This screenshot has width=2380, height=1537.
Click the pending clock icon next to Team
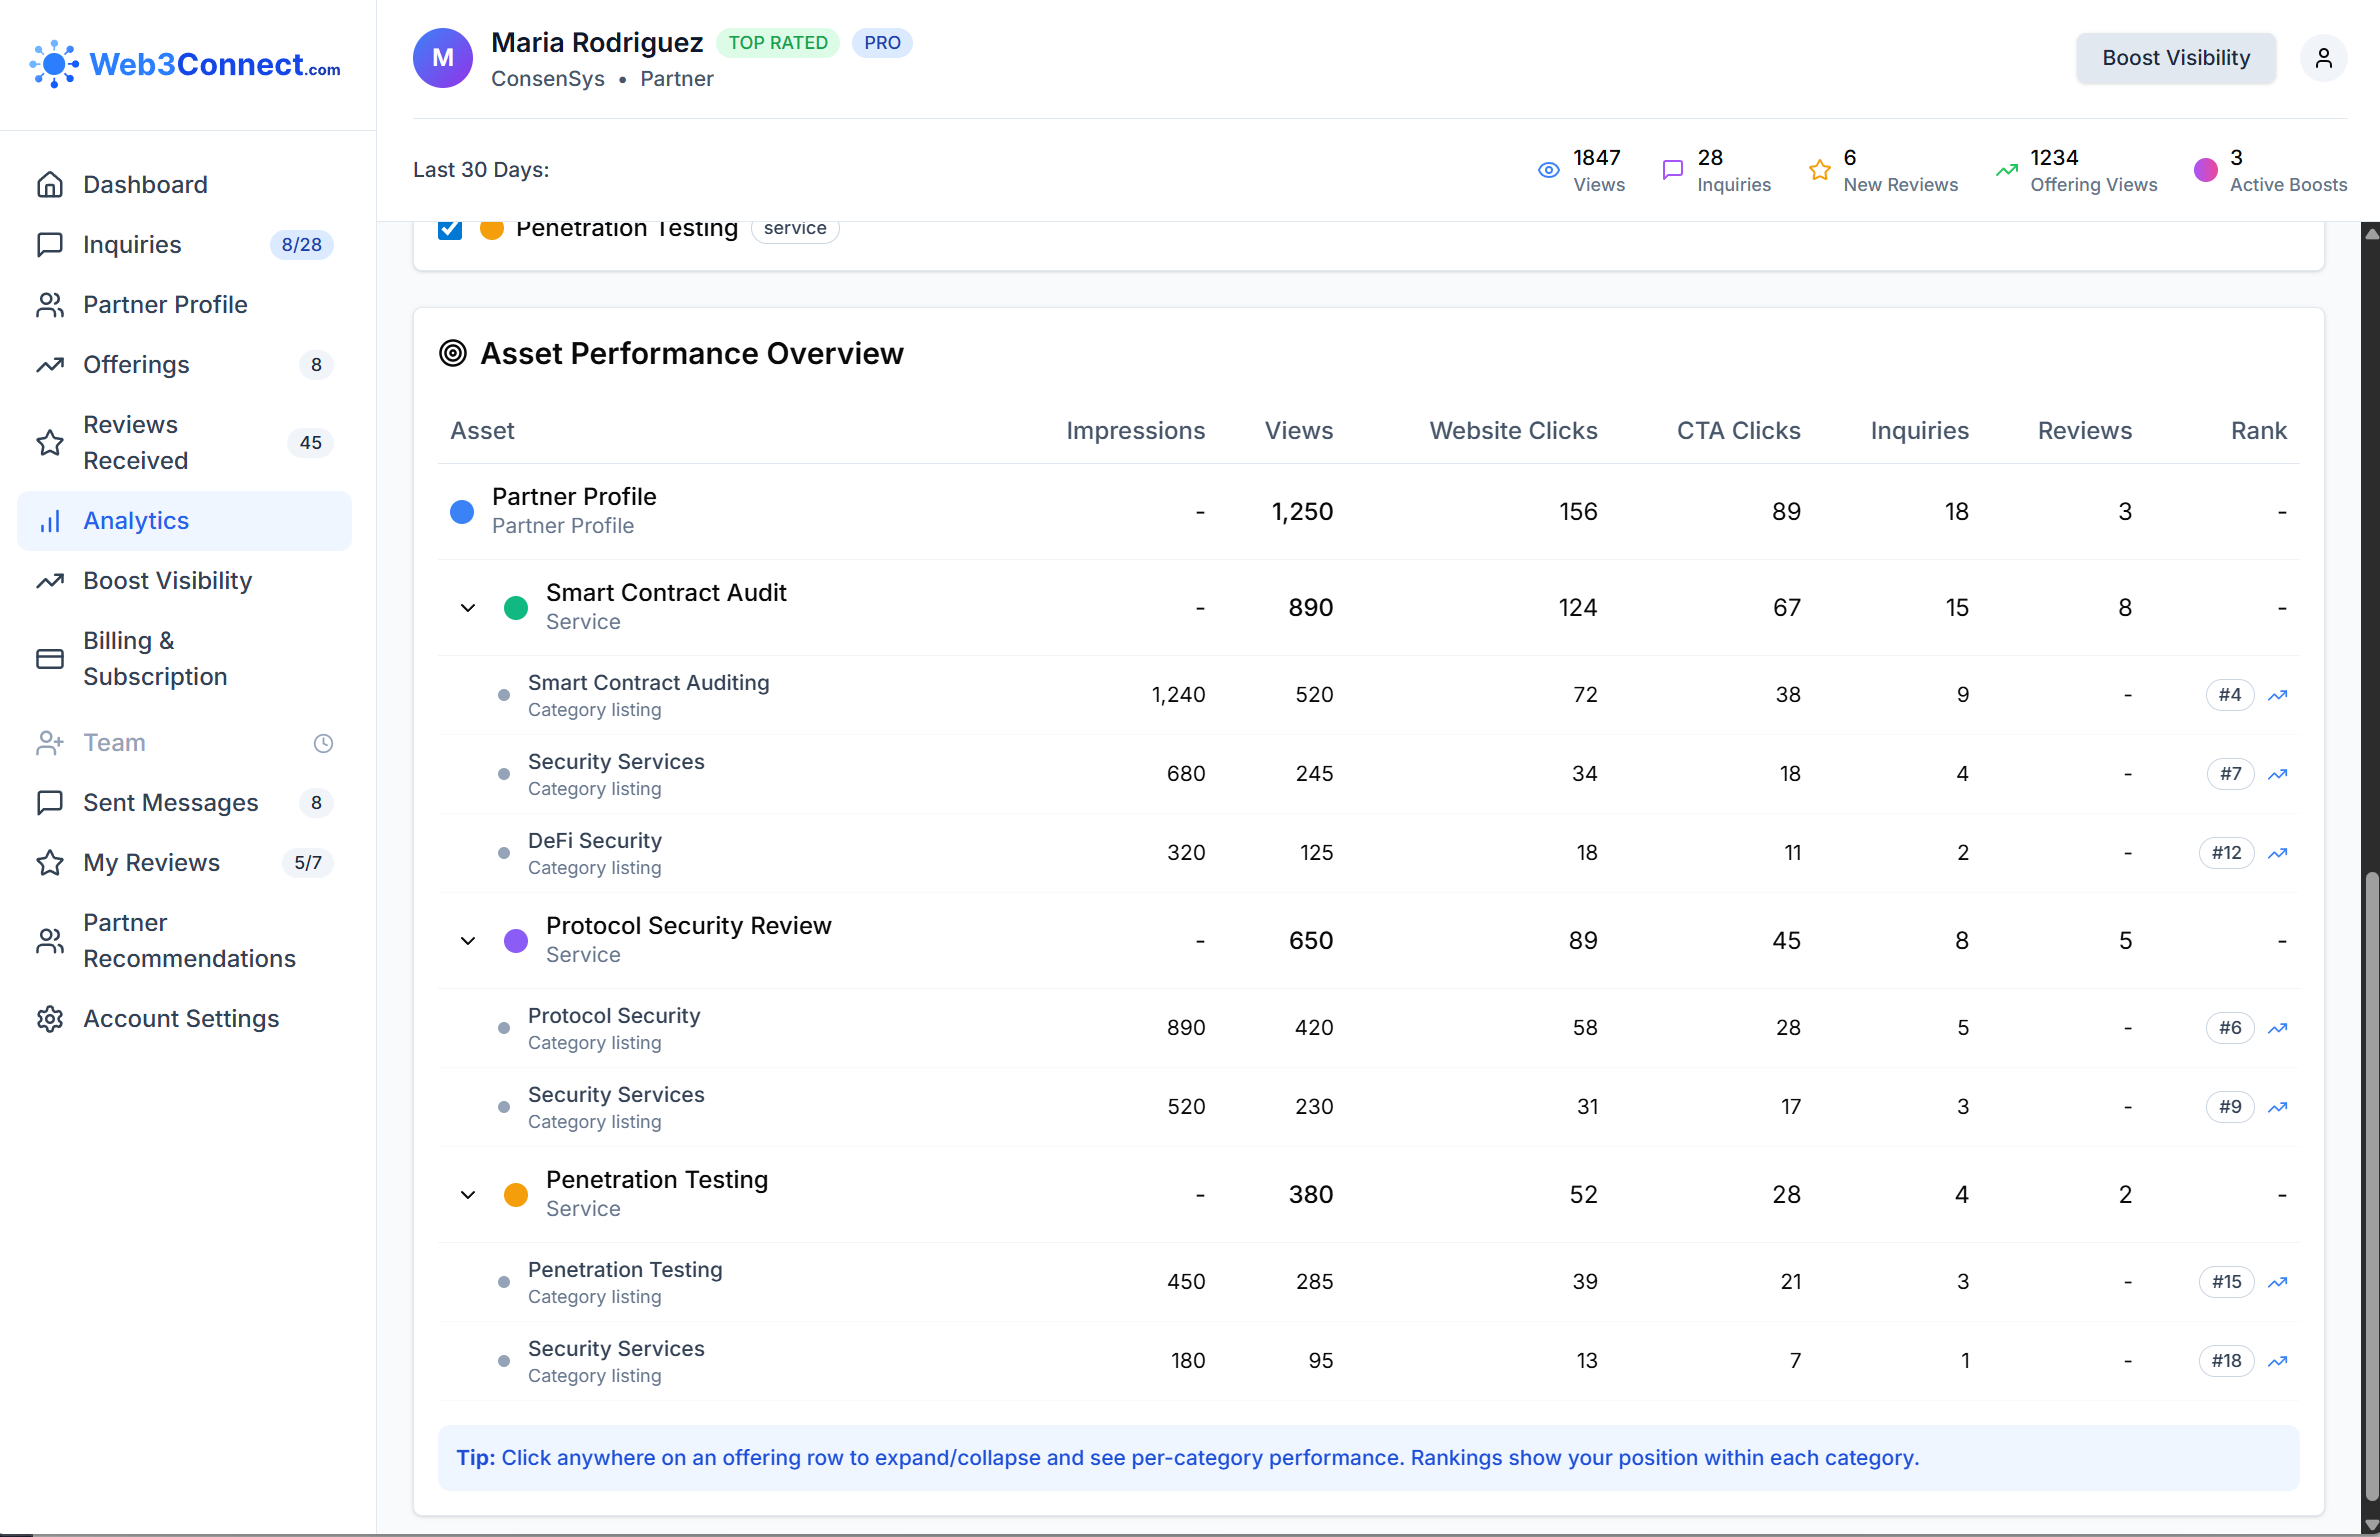322,743
